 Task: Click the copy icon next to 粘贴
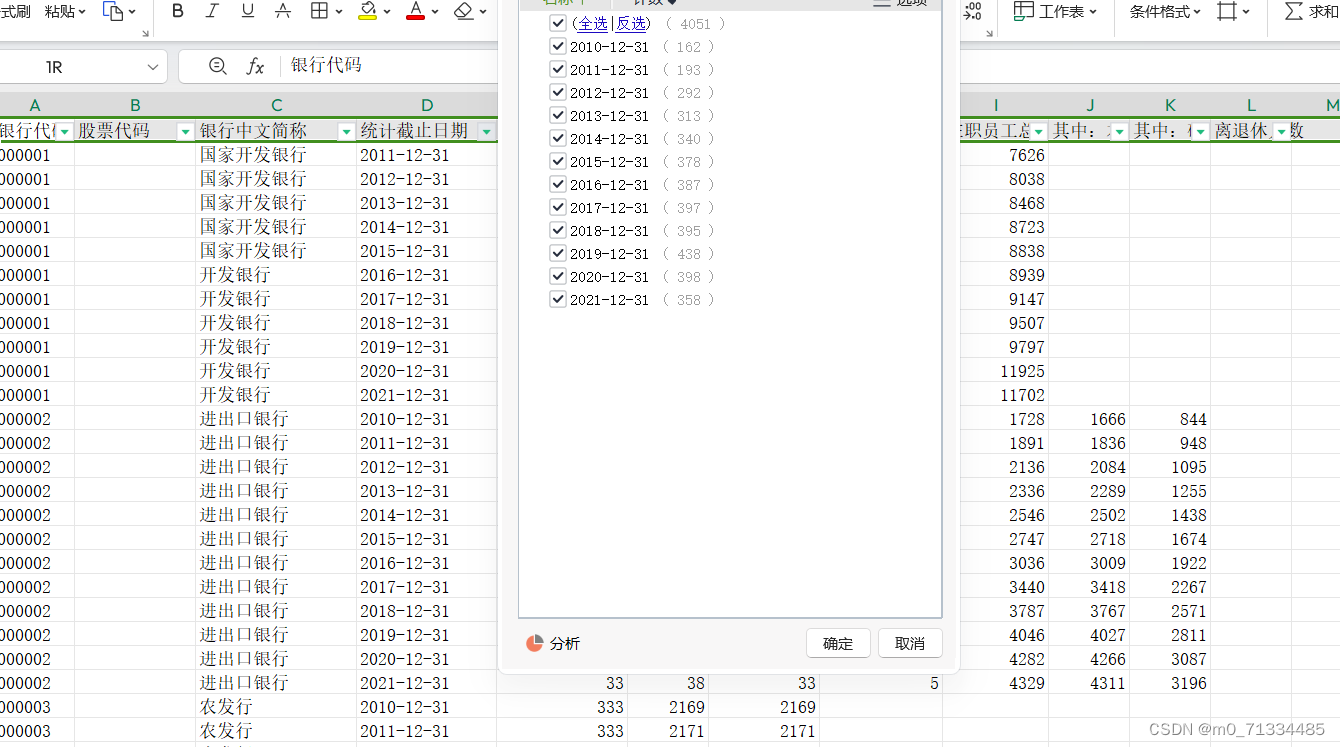pos(113,11)
